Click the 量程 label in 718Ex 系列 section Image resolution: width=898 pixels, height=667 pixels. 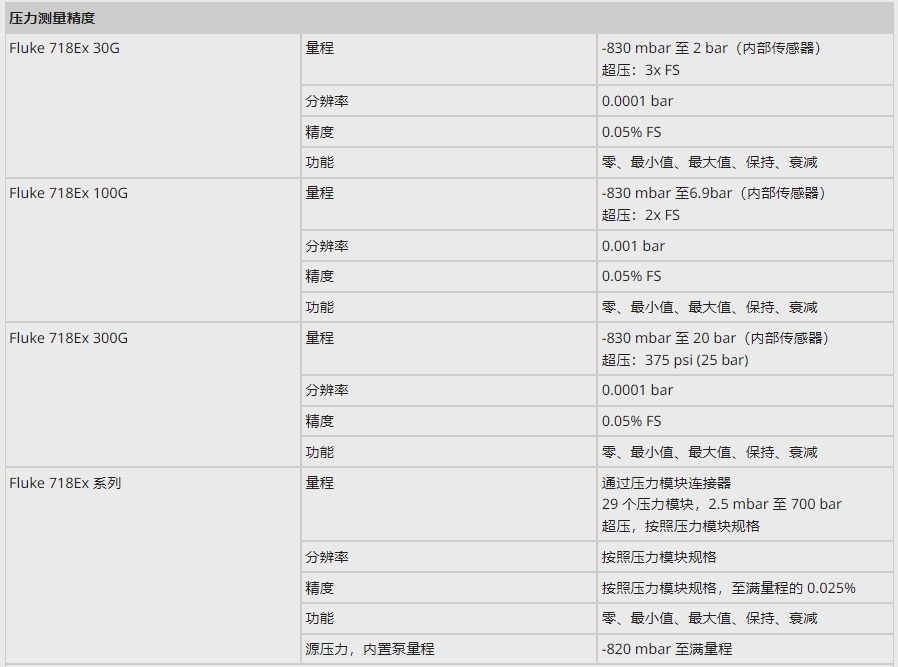pos(319,483)
